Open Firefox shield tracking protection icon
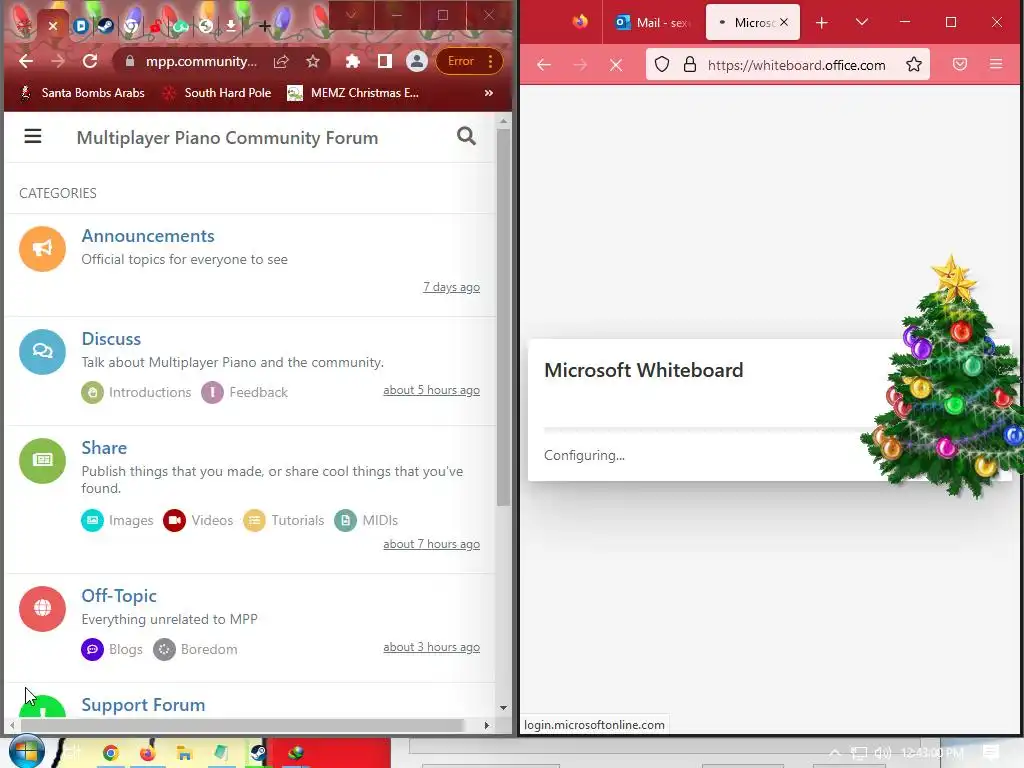The height and width of the screenshot is (768, 1024). pos(662,65)
